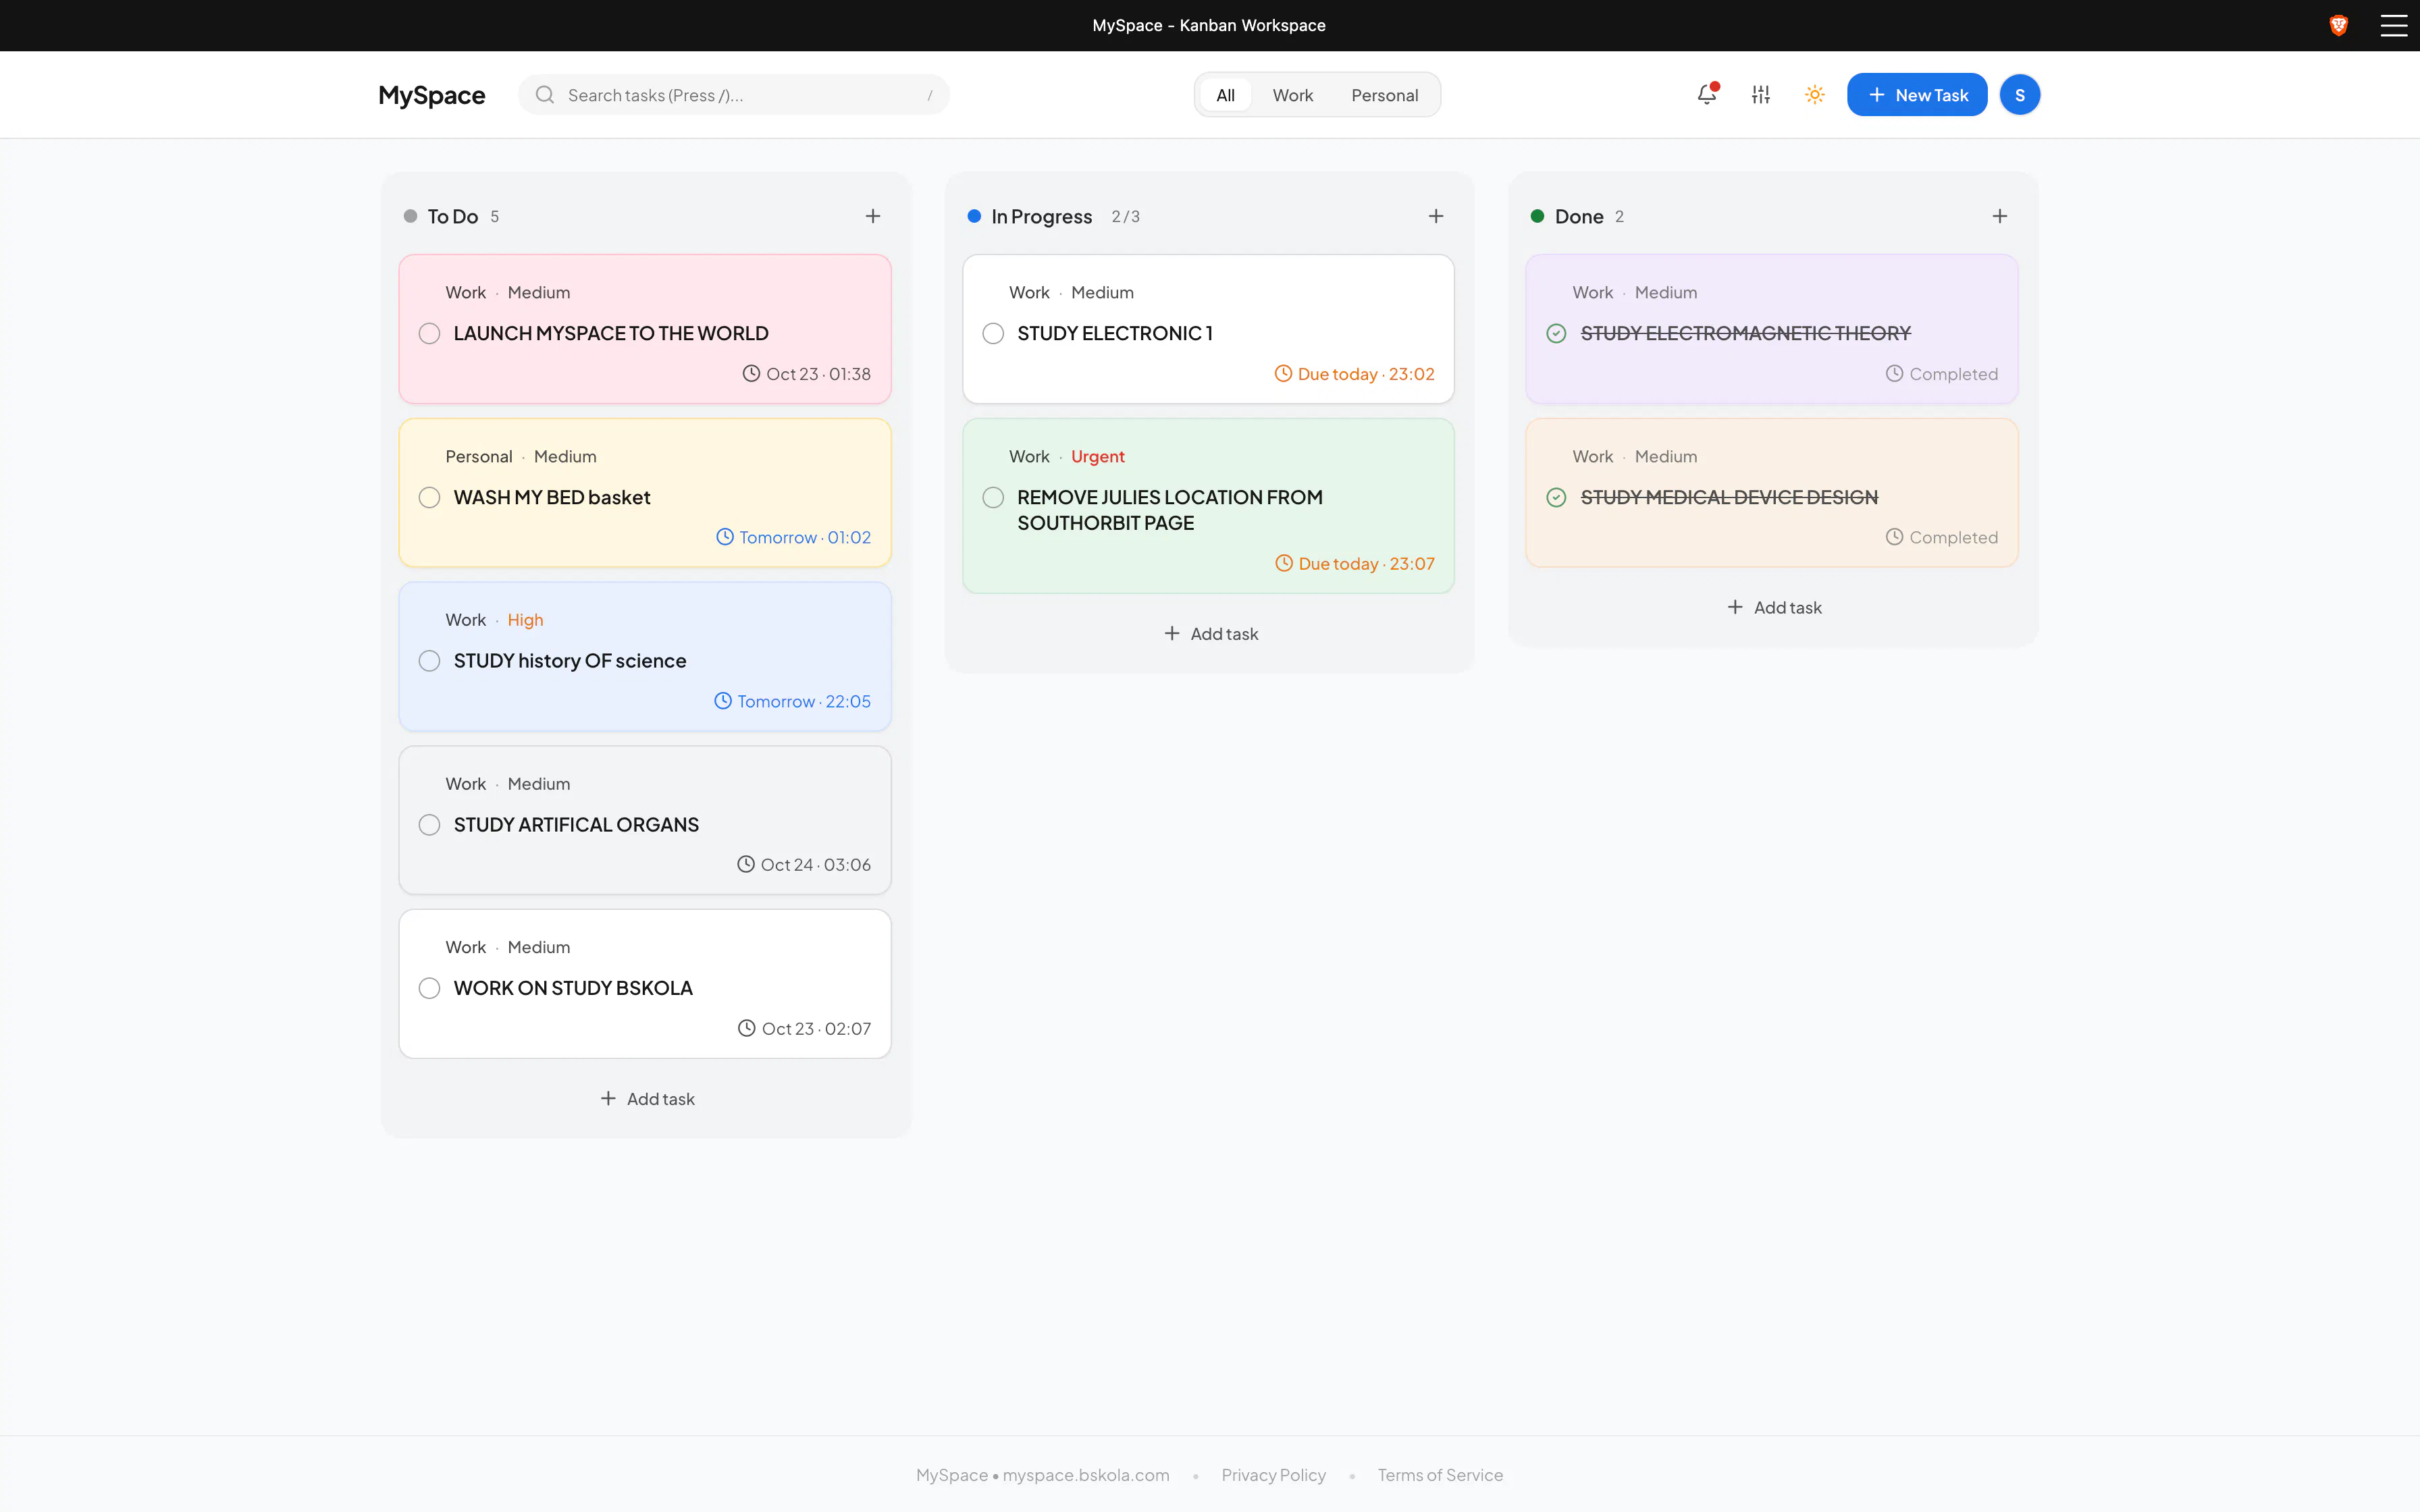Click the In Progress column title

1041,217
